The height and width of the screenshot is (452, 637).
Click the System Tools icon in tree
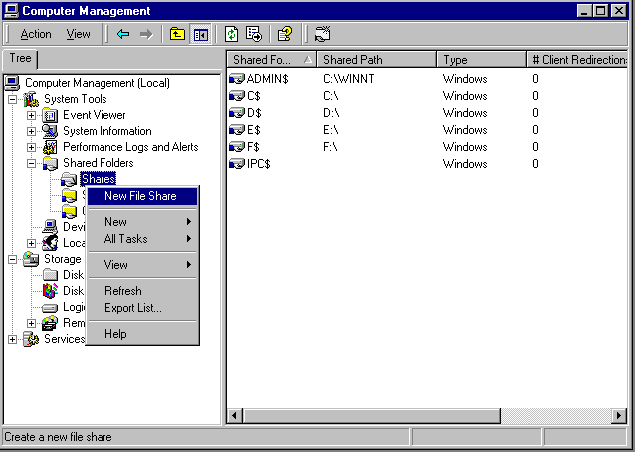31,99
